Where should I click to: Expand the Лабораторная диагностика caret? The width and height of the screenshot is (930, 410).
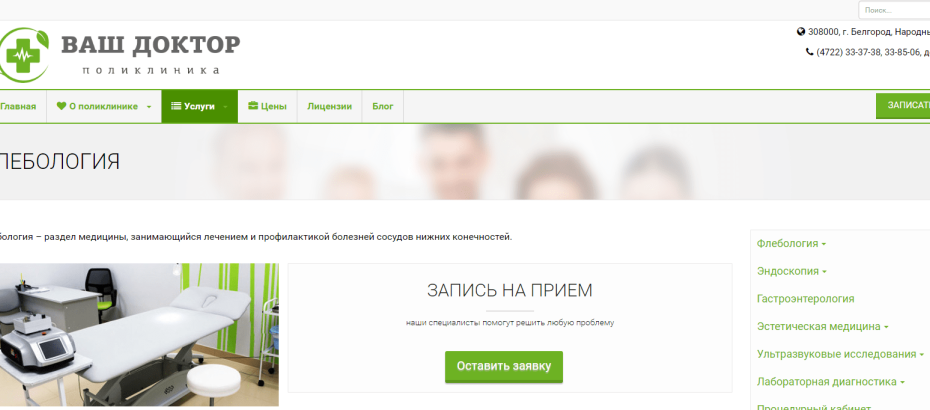pos(903,383)
